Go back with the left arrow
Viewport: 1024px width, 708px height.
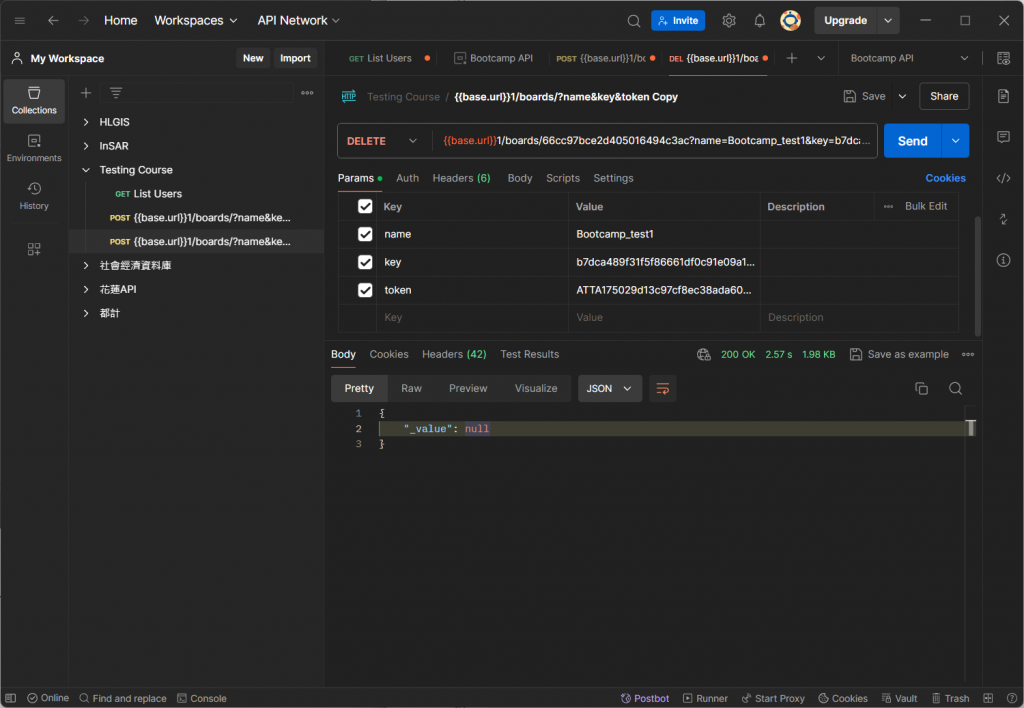(x=53, y=21)
